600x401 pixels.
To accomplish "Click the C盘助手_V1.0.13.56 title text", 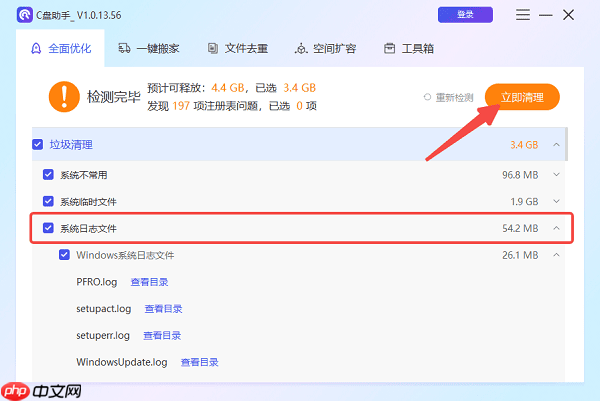I will point(78,15).
